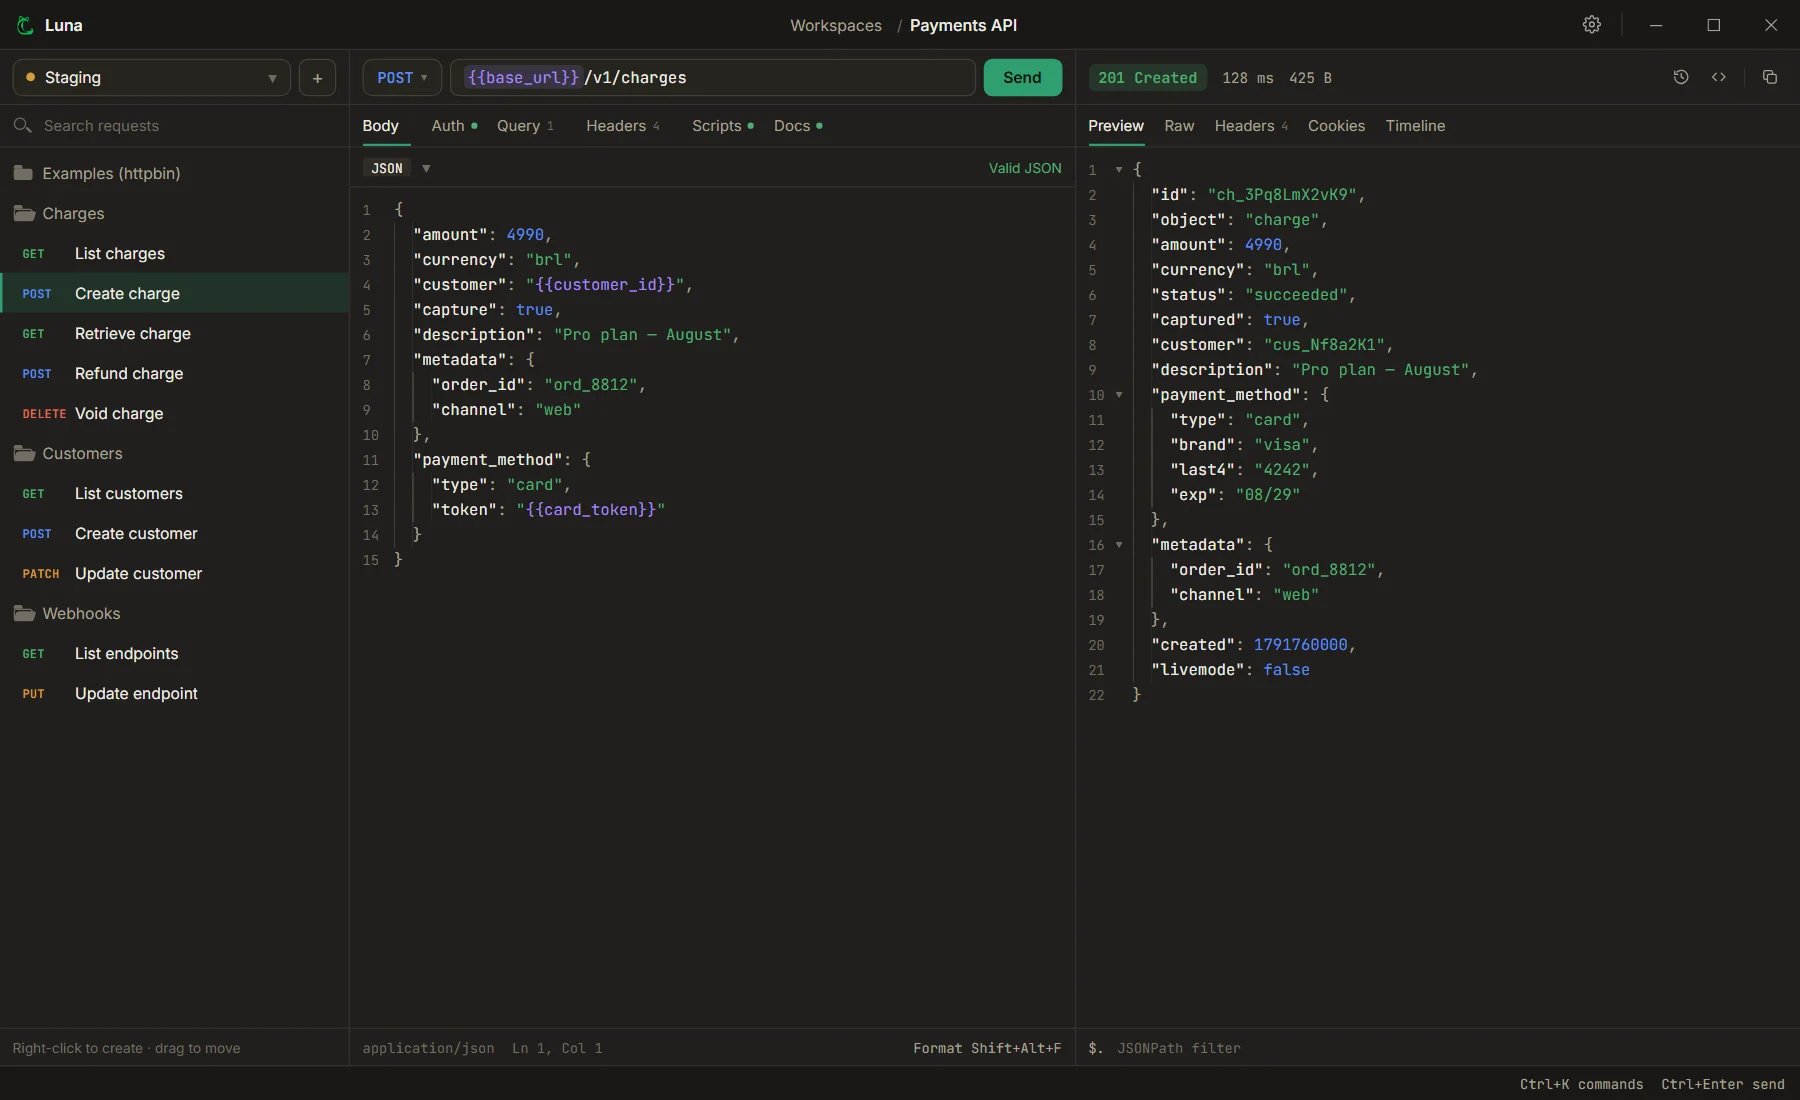The width and height of the screenshot is (1800, 1100).
Task: Open the request Headers tab
Action: 622,125
